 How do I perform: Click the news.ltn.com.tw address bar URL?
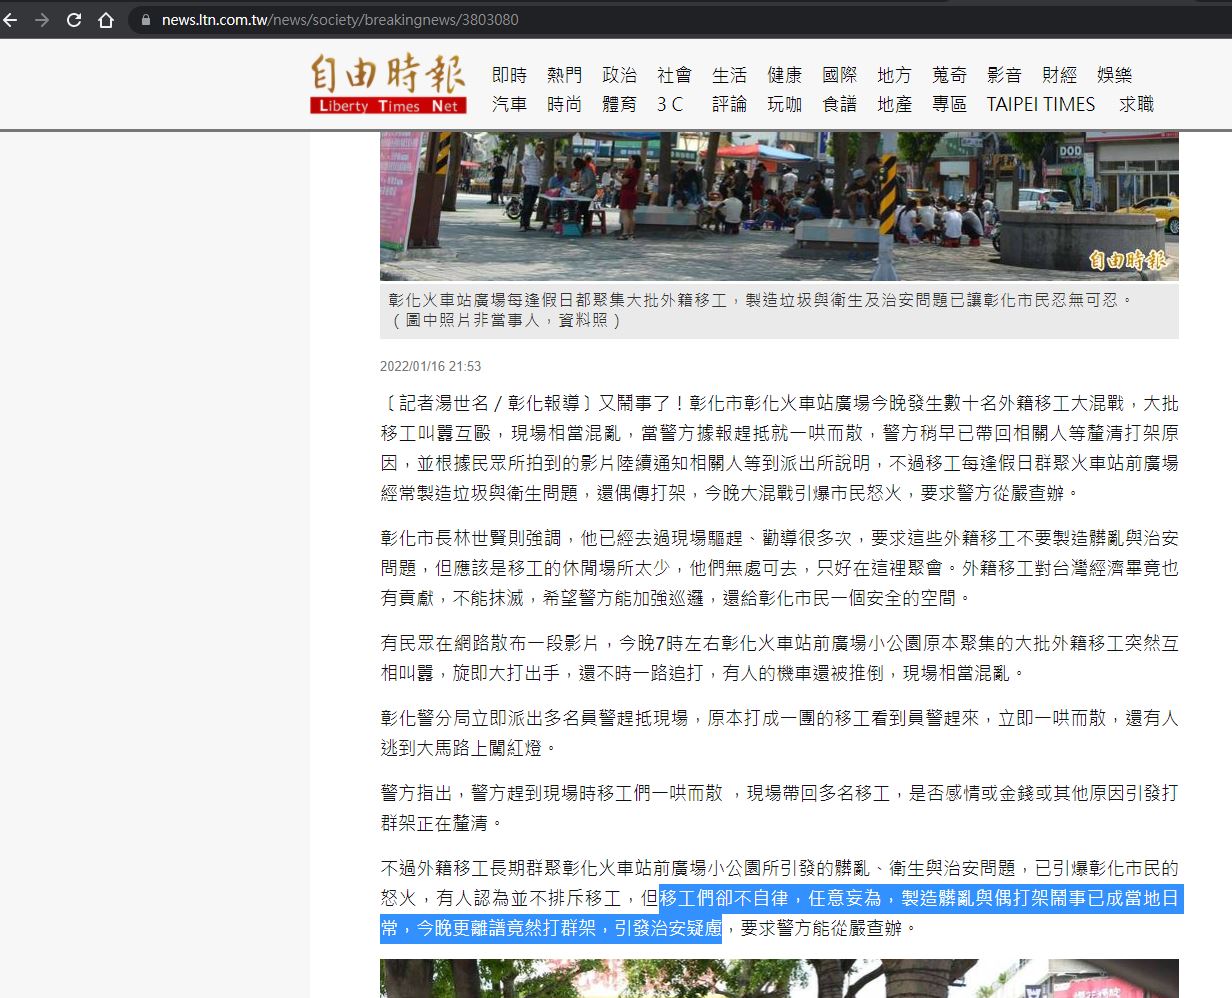pos(340,20)
